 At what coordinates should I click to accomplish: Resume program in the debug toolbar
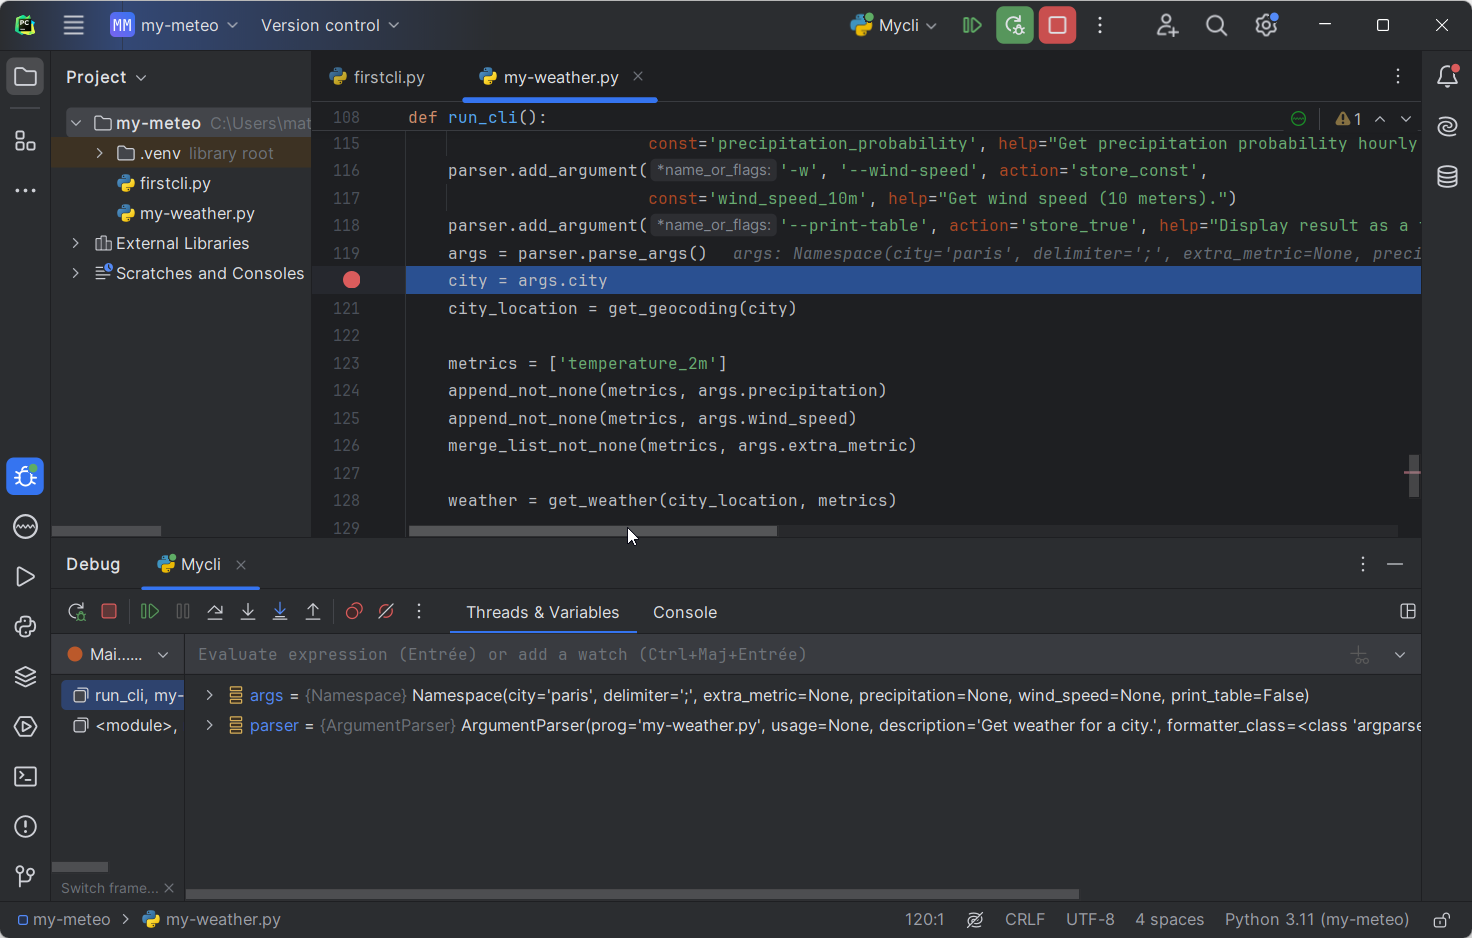150,612
